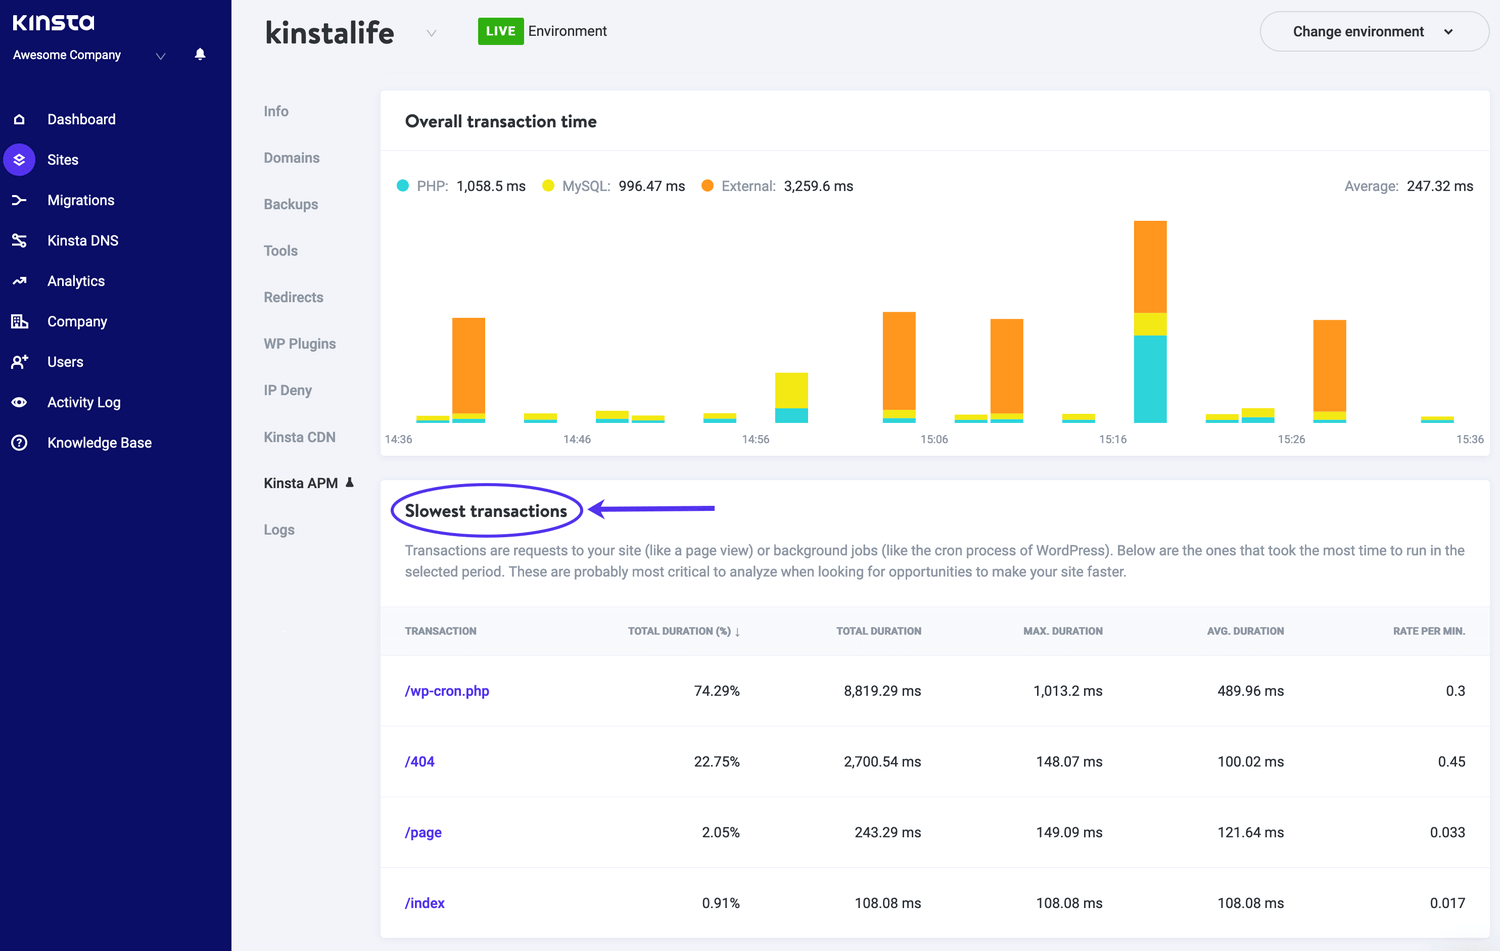This screenshot has height=951, width=1500.
Task: Click the 0.017 rate per minute value
Action: tap(1447, 903)
